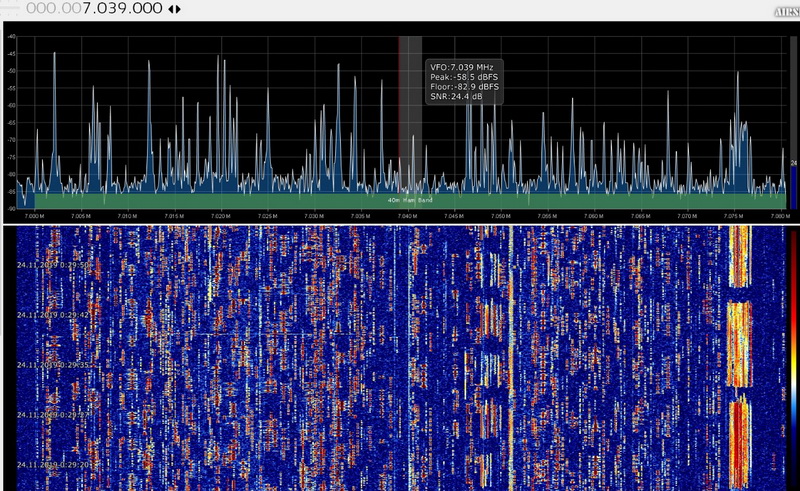Click the 'Peak:-58.5 dBFS' tooltip line
The image size is (800, 491).
pyautogui.click(x=464, y=77)
